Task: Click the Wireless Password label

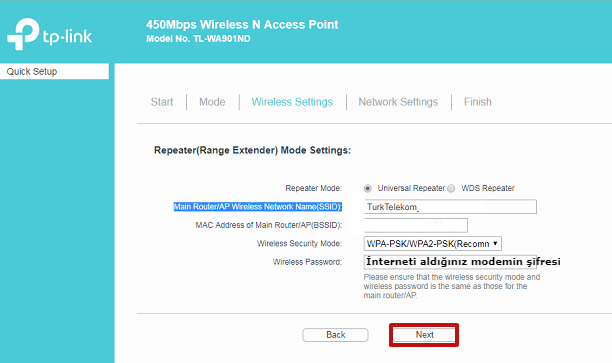Action: [307, 262]
